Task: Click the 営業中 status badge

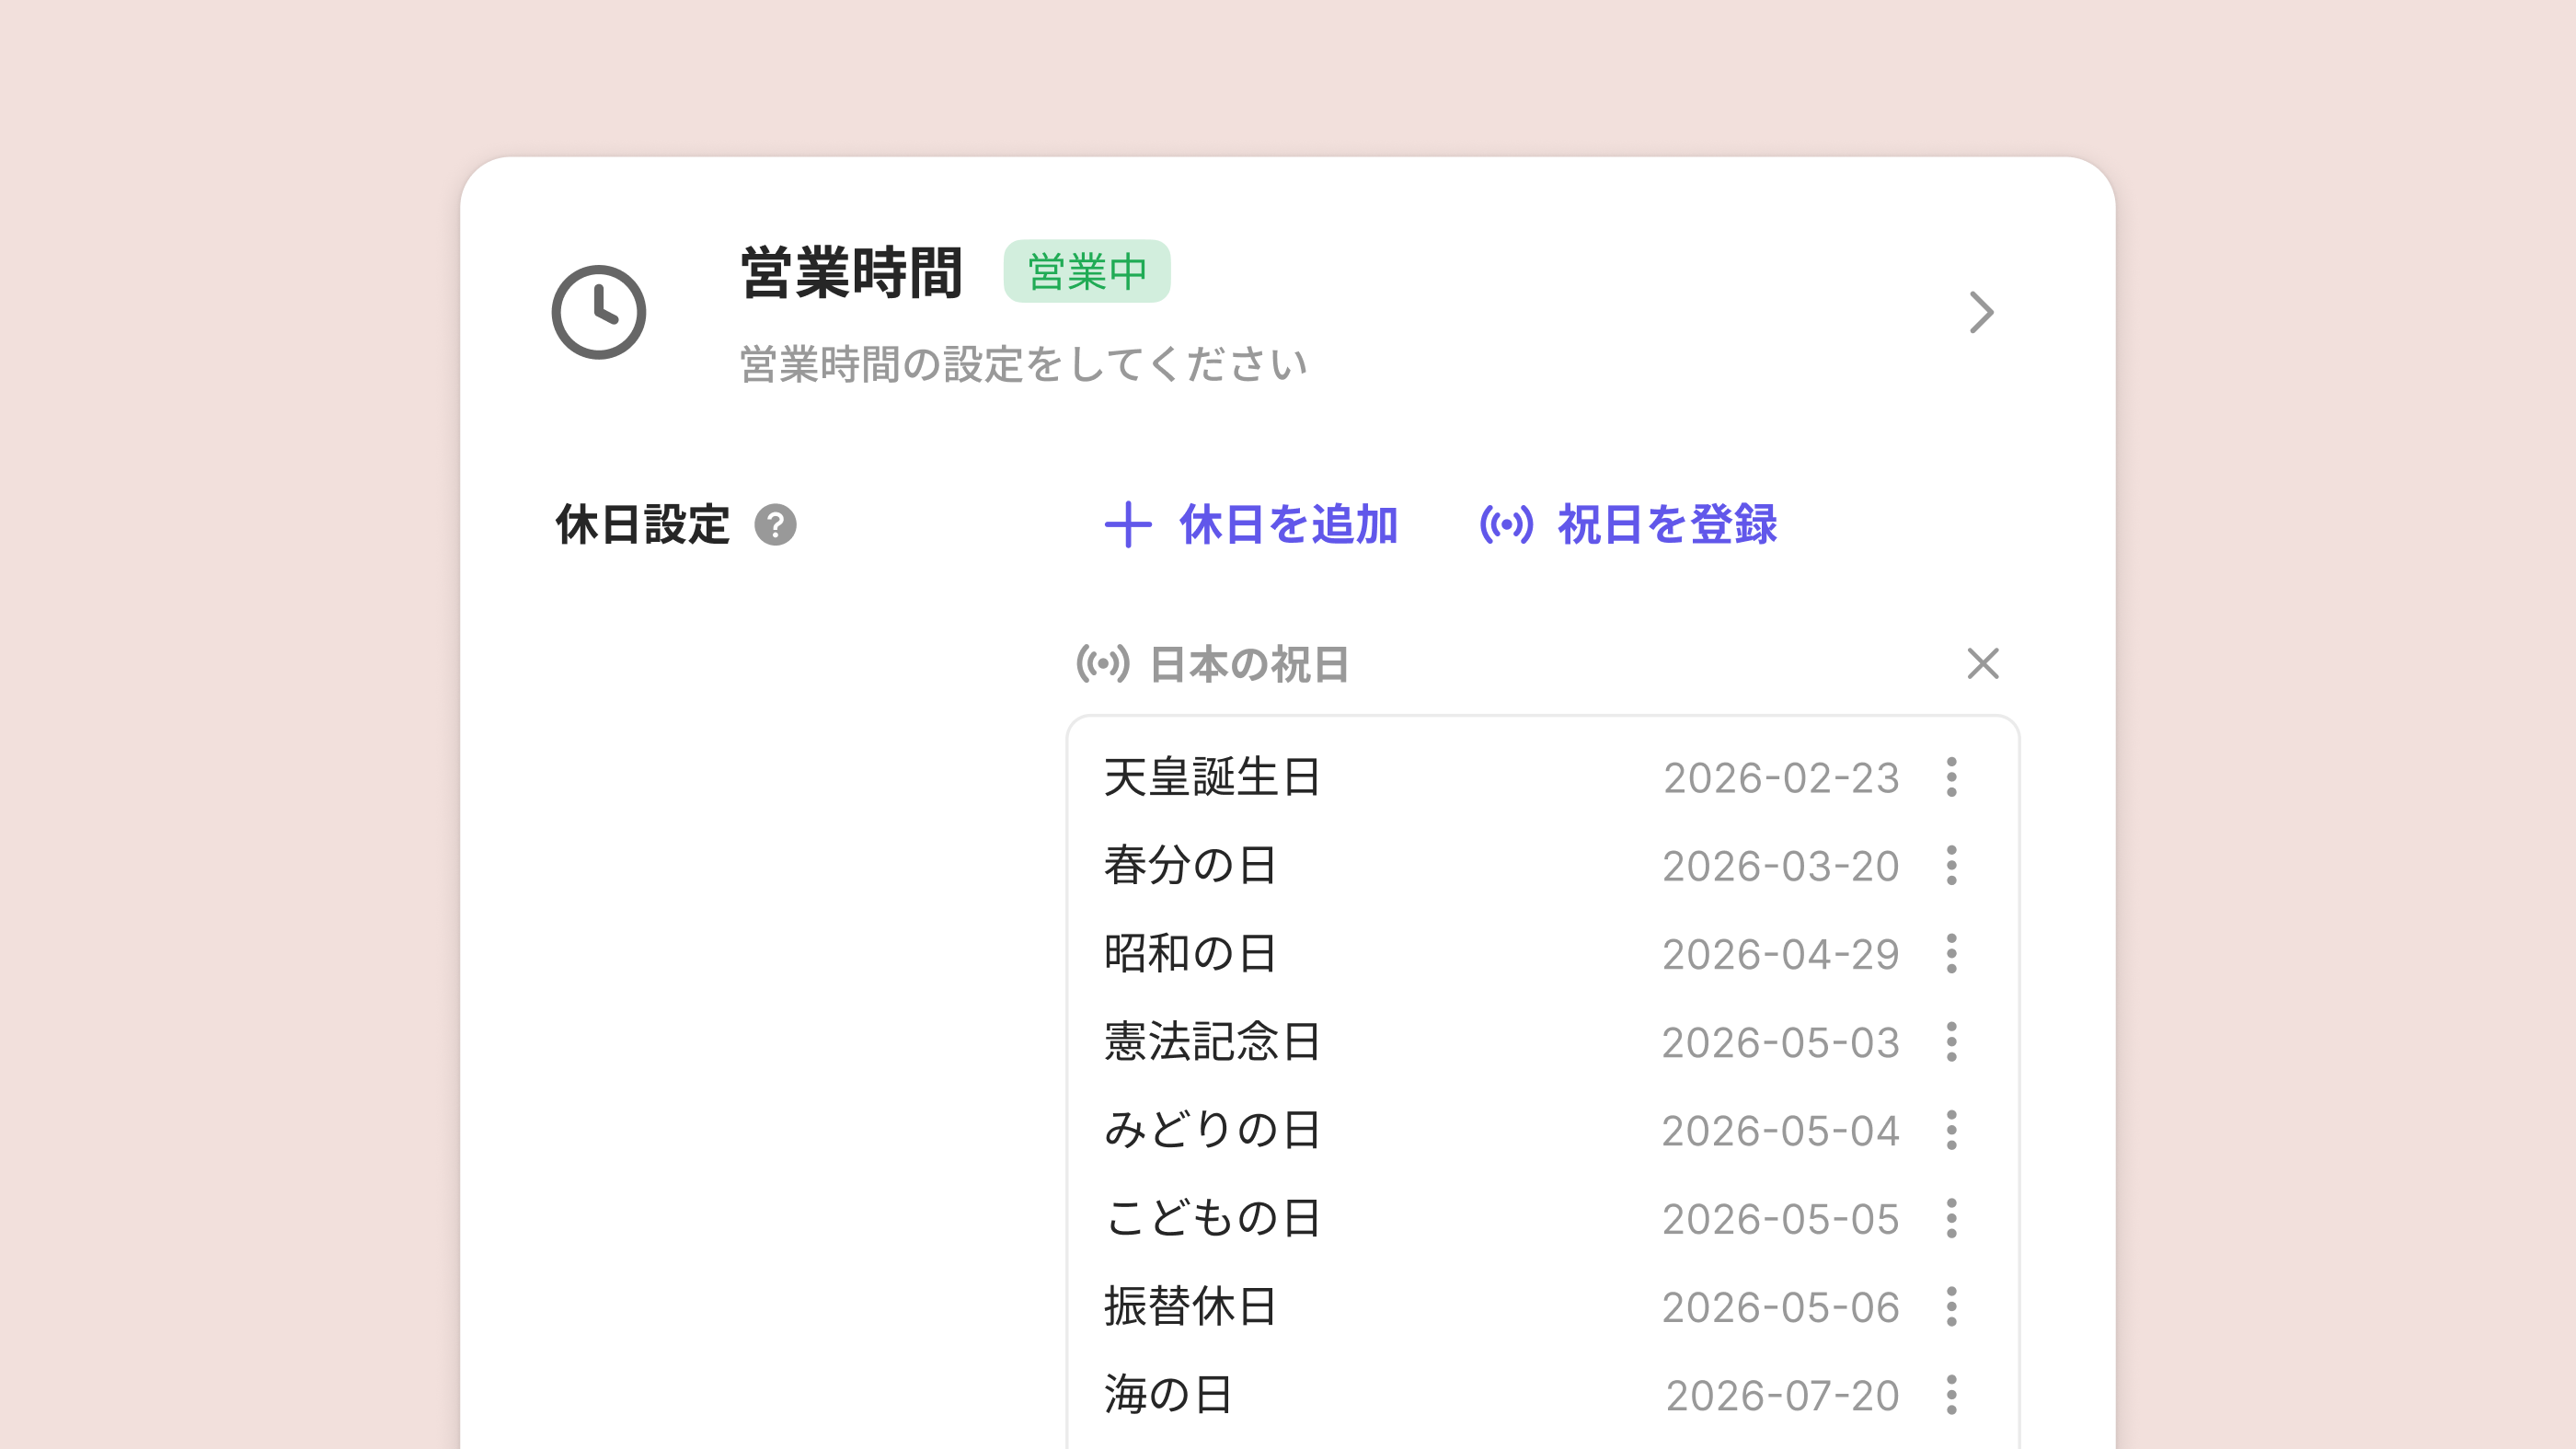Action: 1086,271
